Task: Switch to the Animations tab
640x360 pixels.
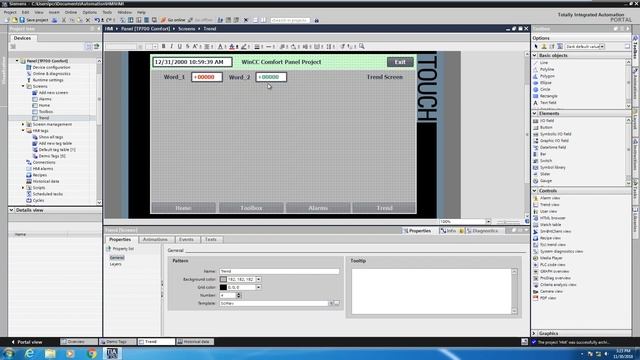Action: point(155,240)
